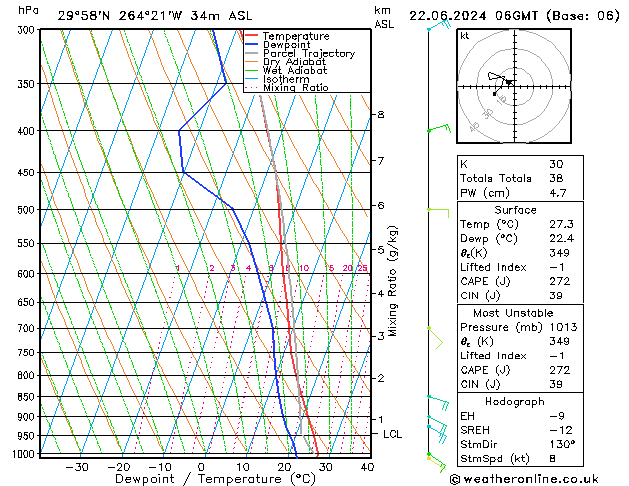The width and height of the screenshot is (629, 486).
Task: Click the cyan wind barb at the top
Action: [436, 25]
